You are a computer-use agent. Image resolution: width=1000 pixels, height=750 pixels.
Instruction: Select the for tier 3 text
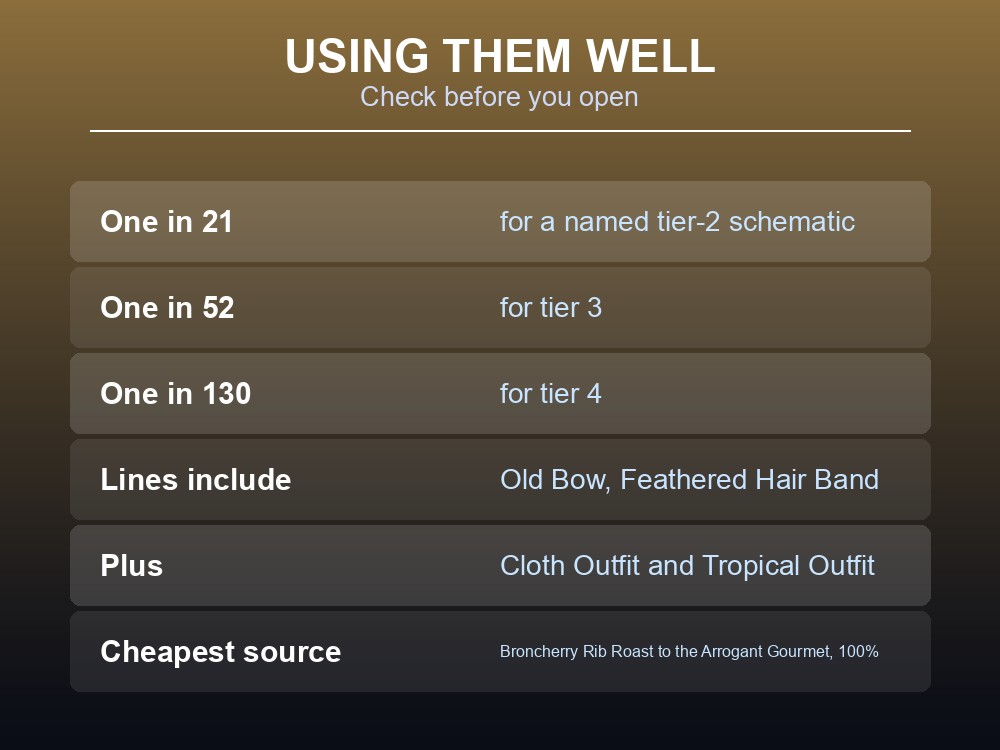[x=550, y=308]
